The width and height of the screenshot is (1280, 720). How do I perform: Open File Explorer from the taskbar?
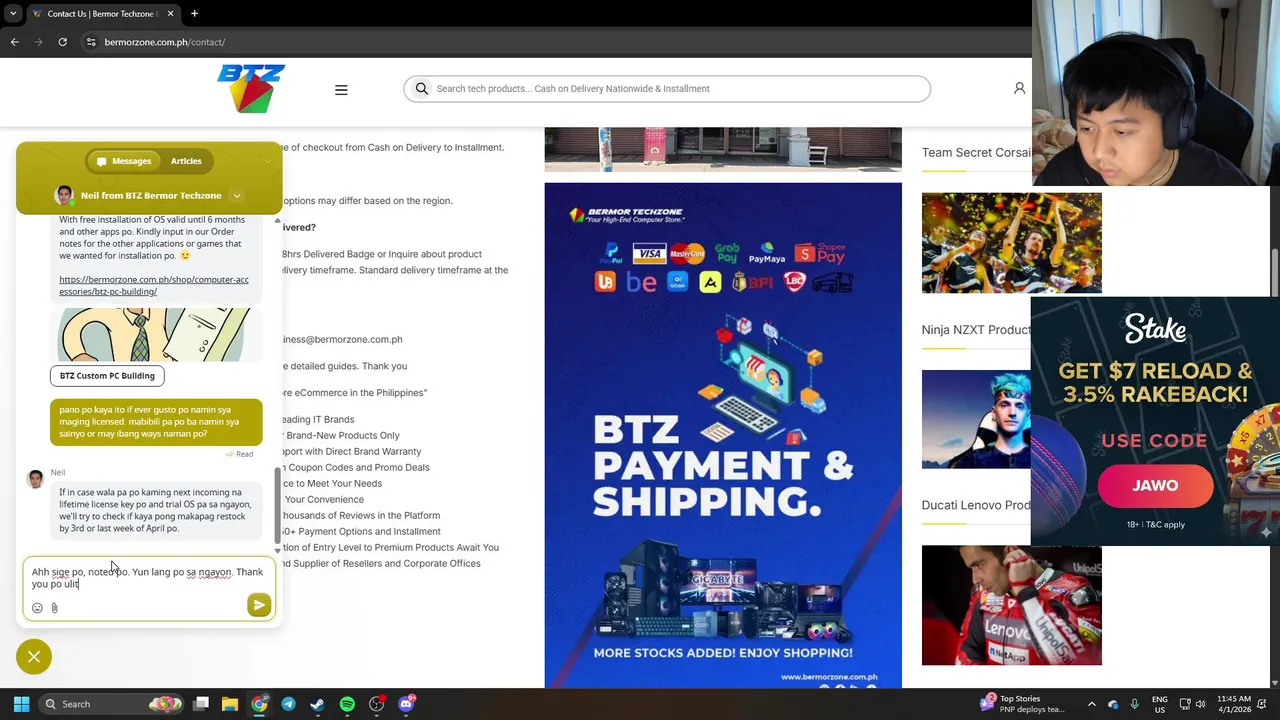click(230, 704)
